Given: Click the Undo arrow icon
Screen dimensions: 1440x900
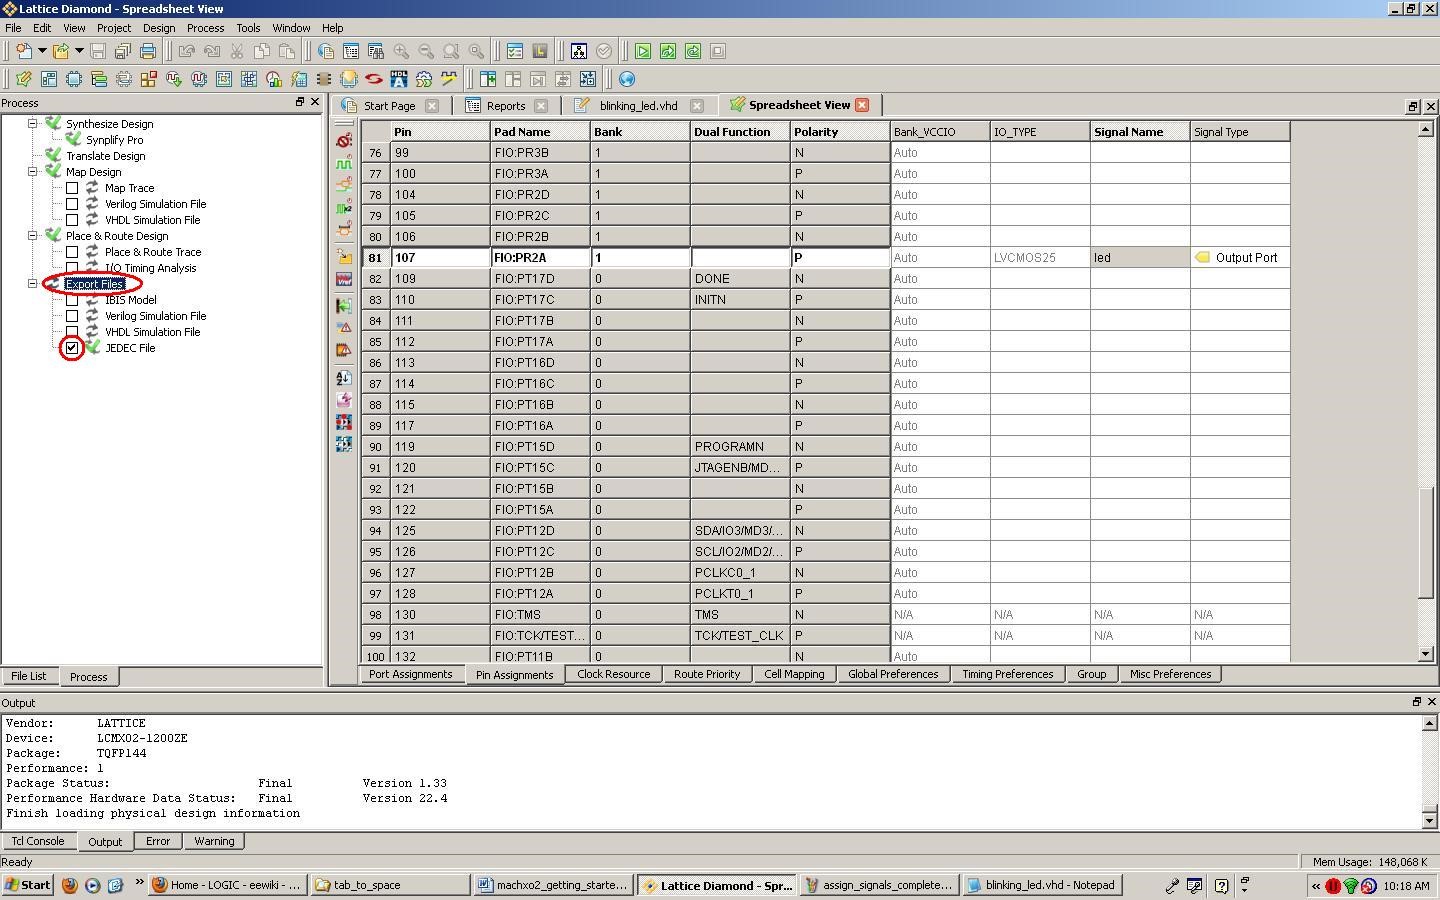Looking at the screenshot, I should pyautogui.click(x=187, y=51).
